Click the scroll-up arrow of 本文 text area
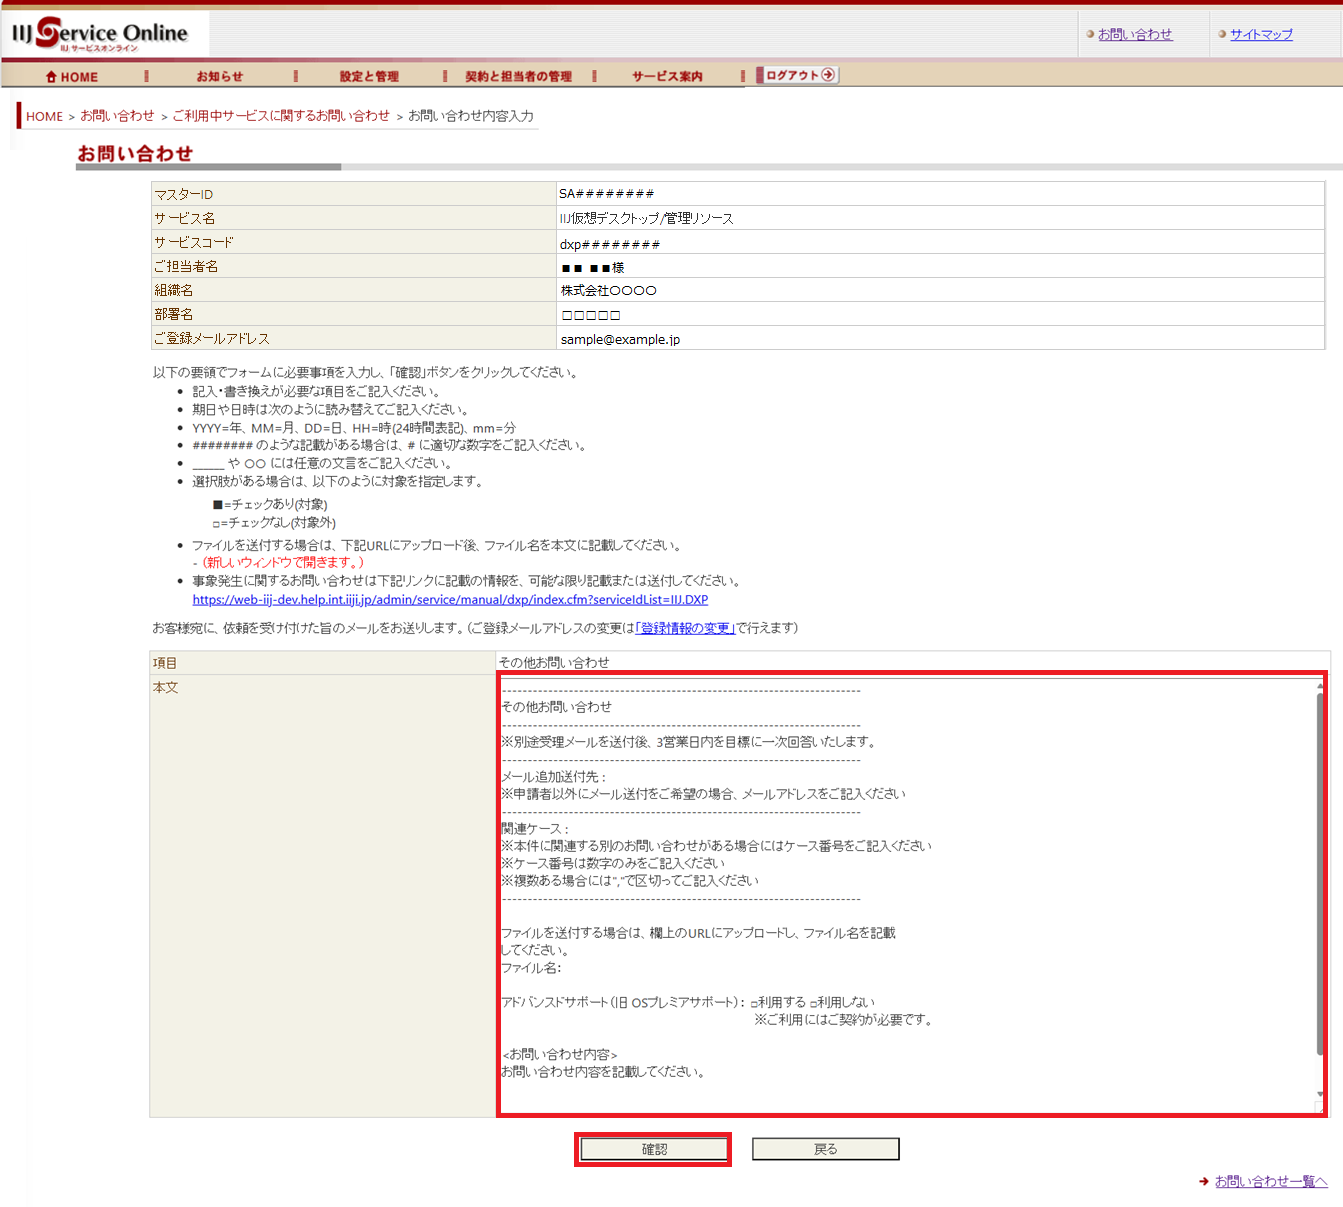This screenshot has height=1207, width=1343. pyautogui.click(x=1320, y=686)
